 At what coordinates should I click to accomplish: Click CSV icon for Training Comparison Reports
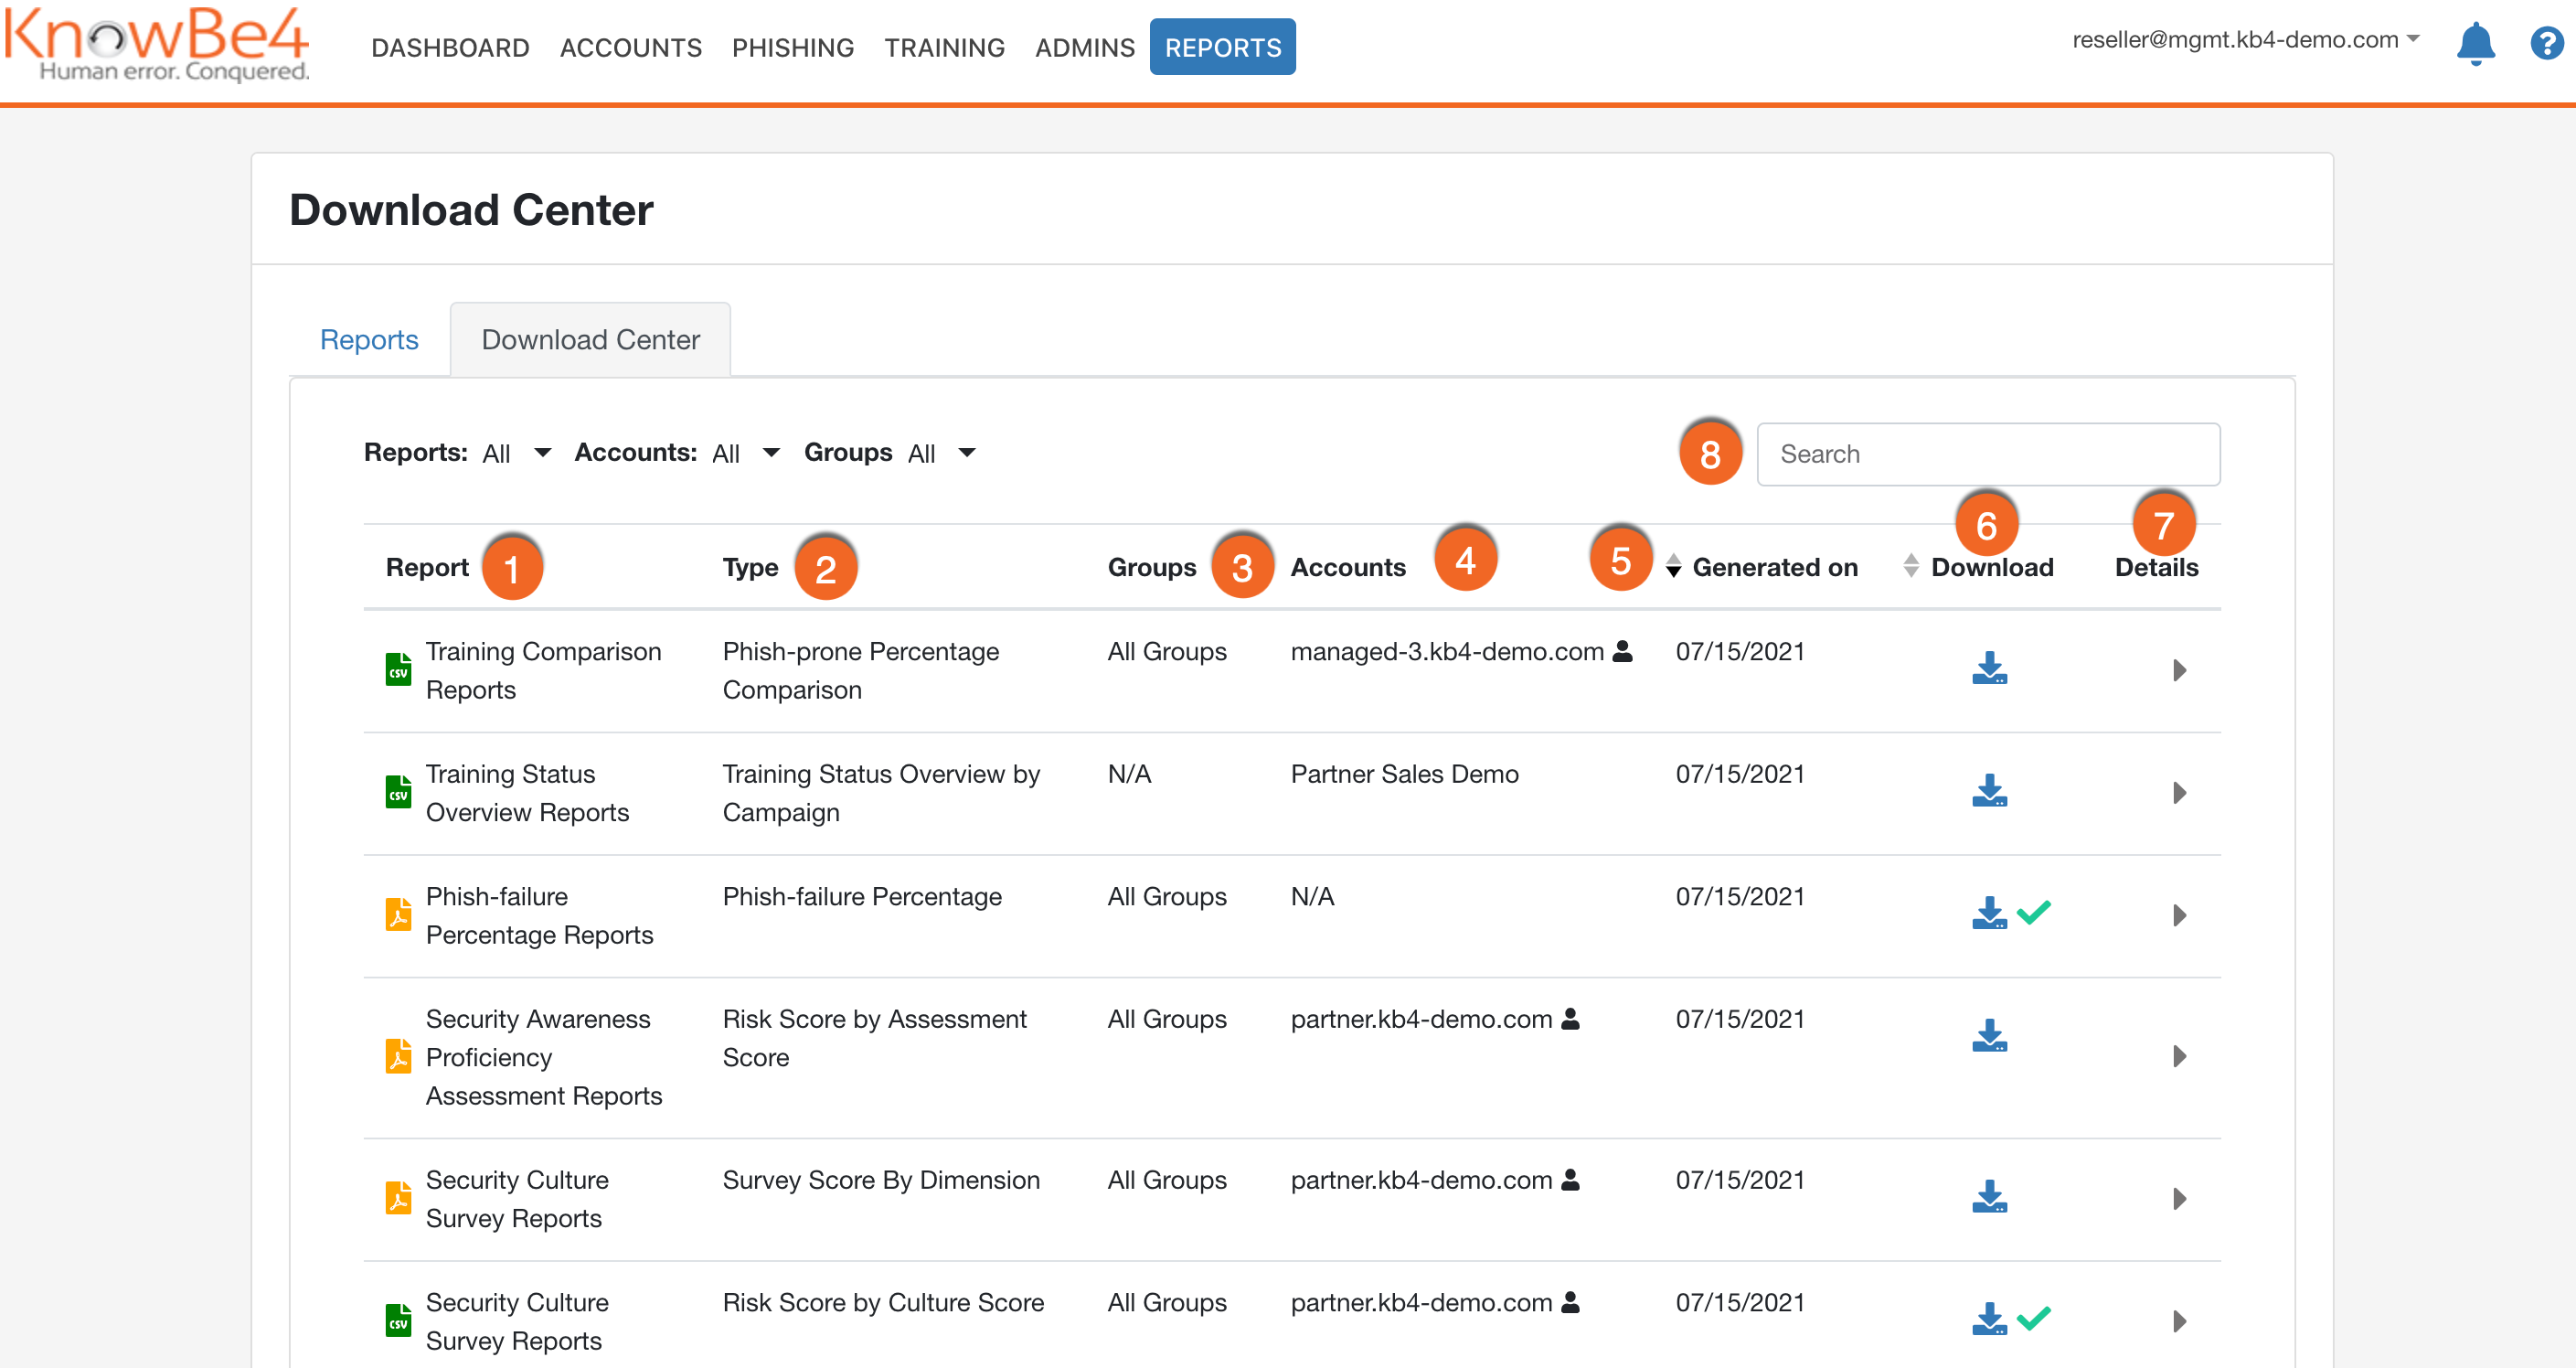point(398,669)
